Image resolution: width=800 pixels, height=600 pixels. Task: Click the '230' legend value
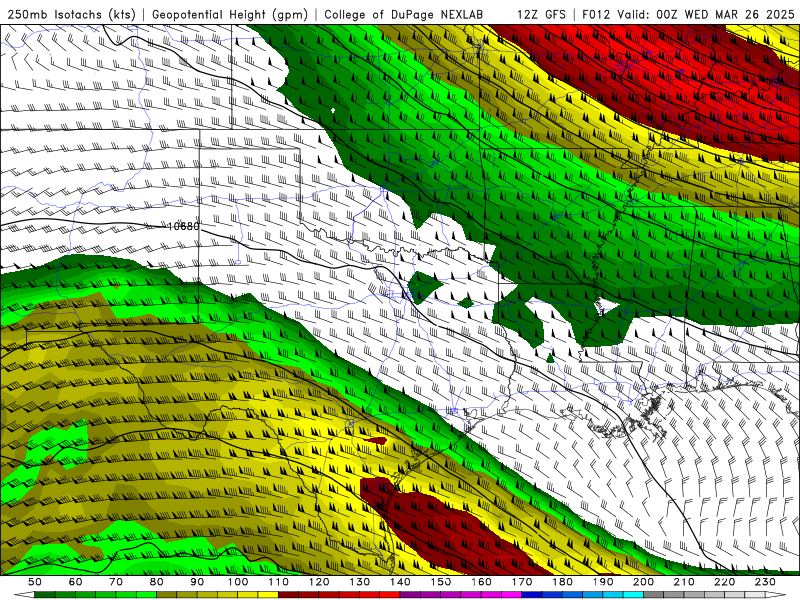pyautogui.click(x=765, y=582)
